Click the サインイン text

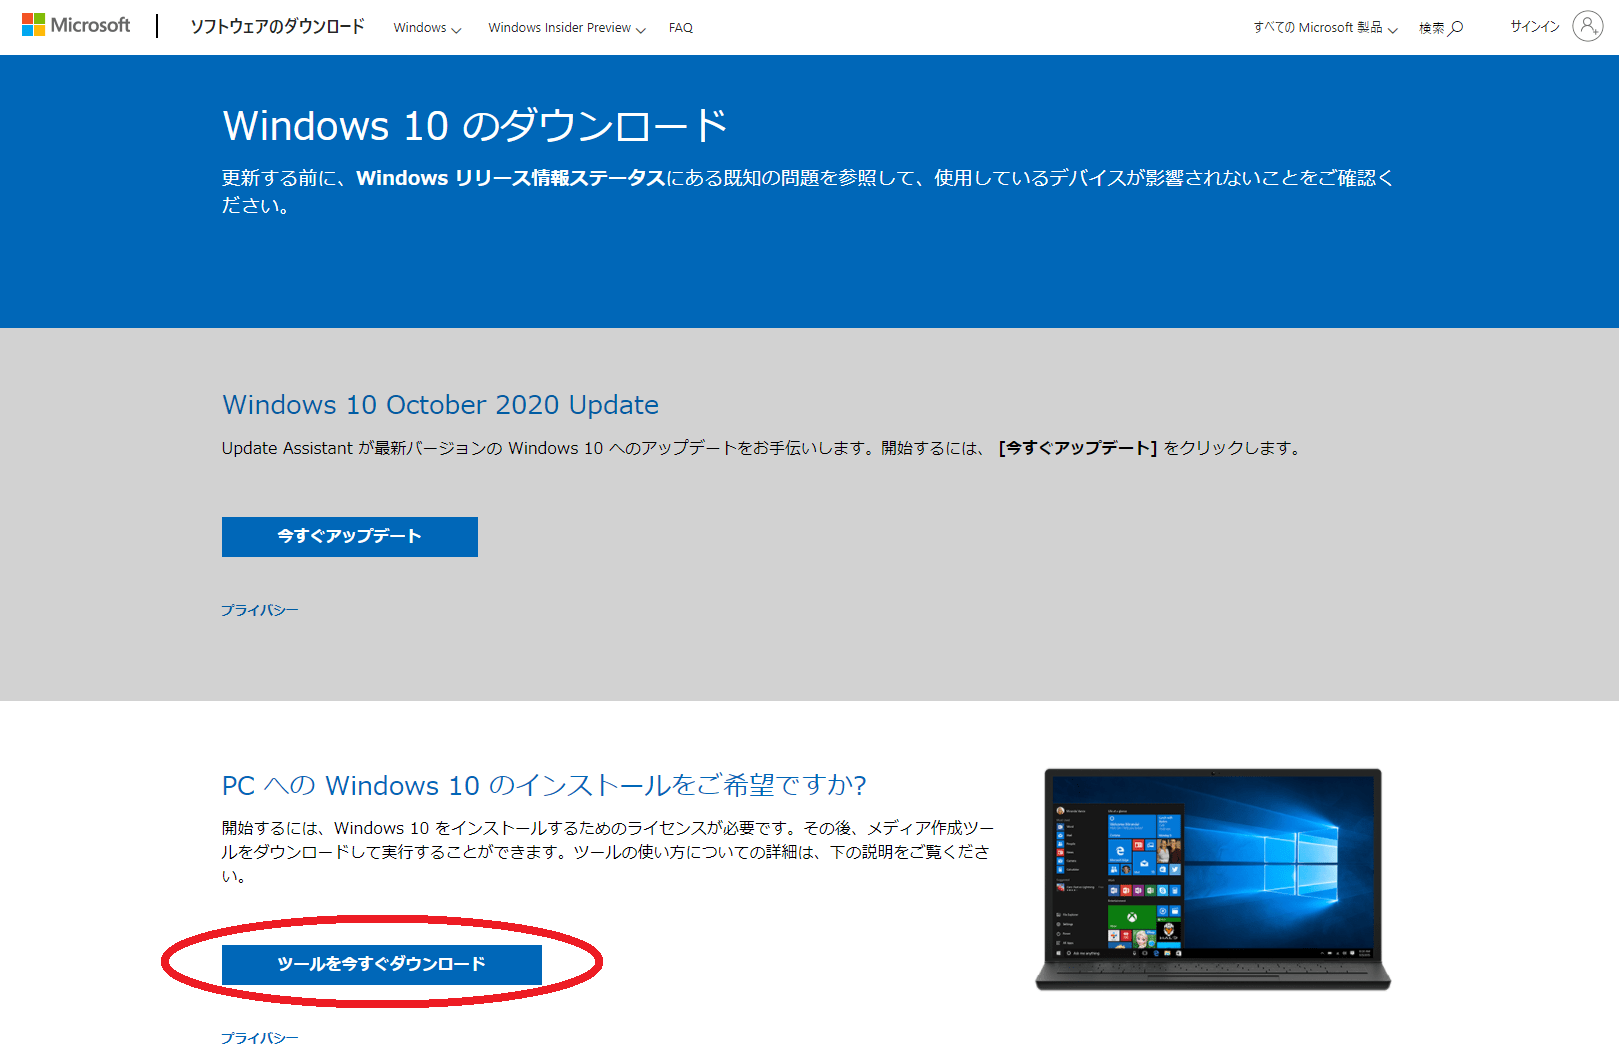click(x=1535, y=27)
